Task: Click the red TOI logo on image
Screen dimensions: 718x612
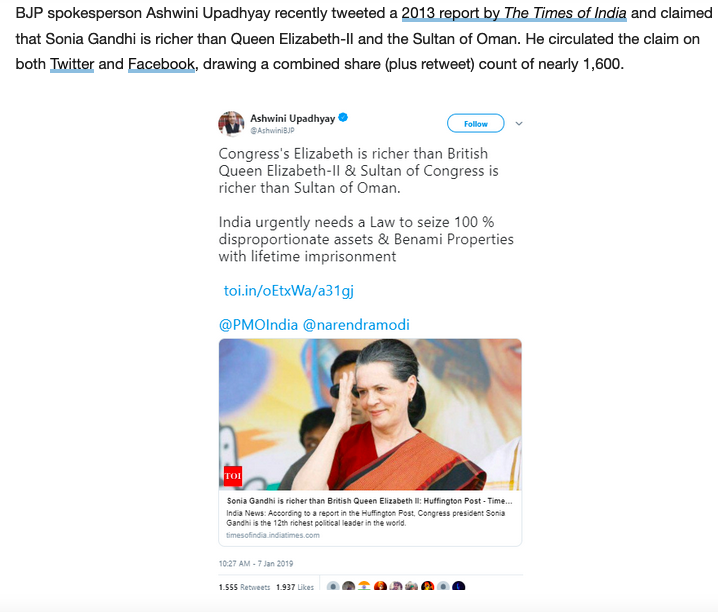Action: [233, 476]
